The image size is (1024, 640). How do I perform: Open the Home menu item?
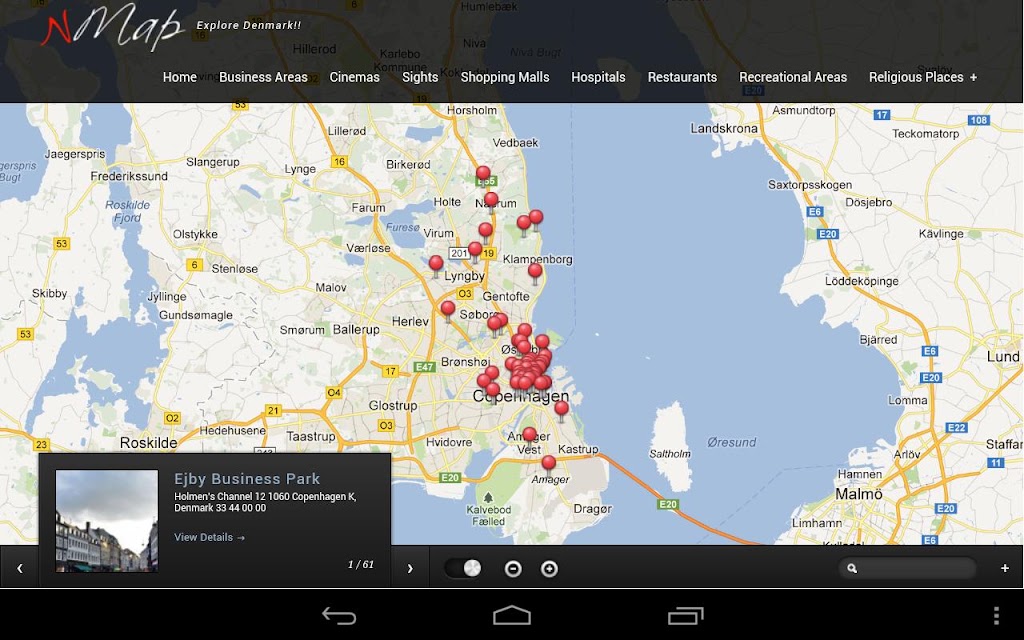[x=180, y=77]
